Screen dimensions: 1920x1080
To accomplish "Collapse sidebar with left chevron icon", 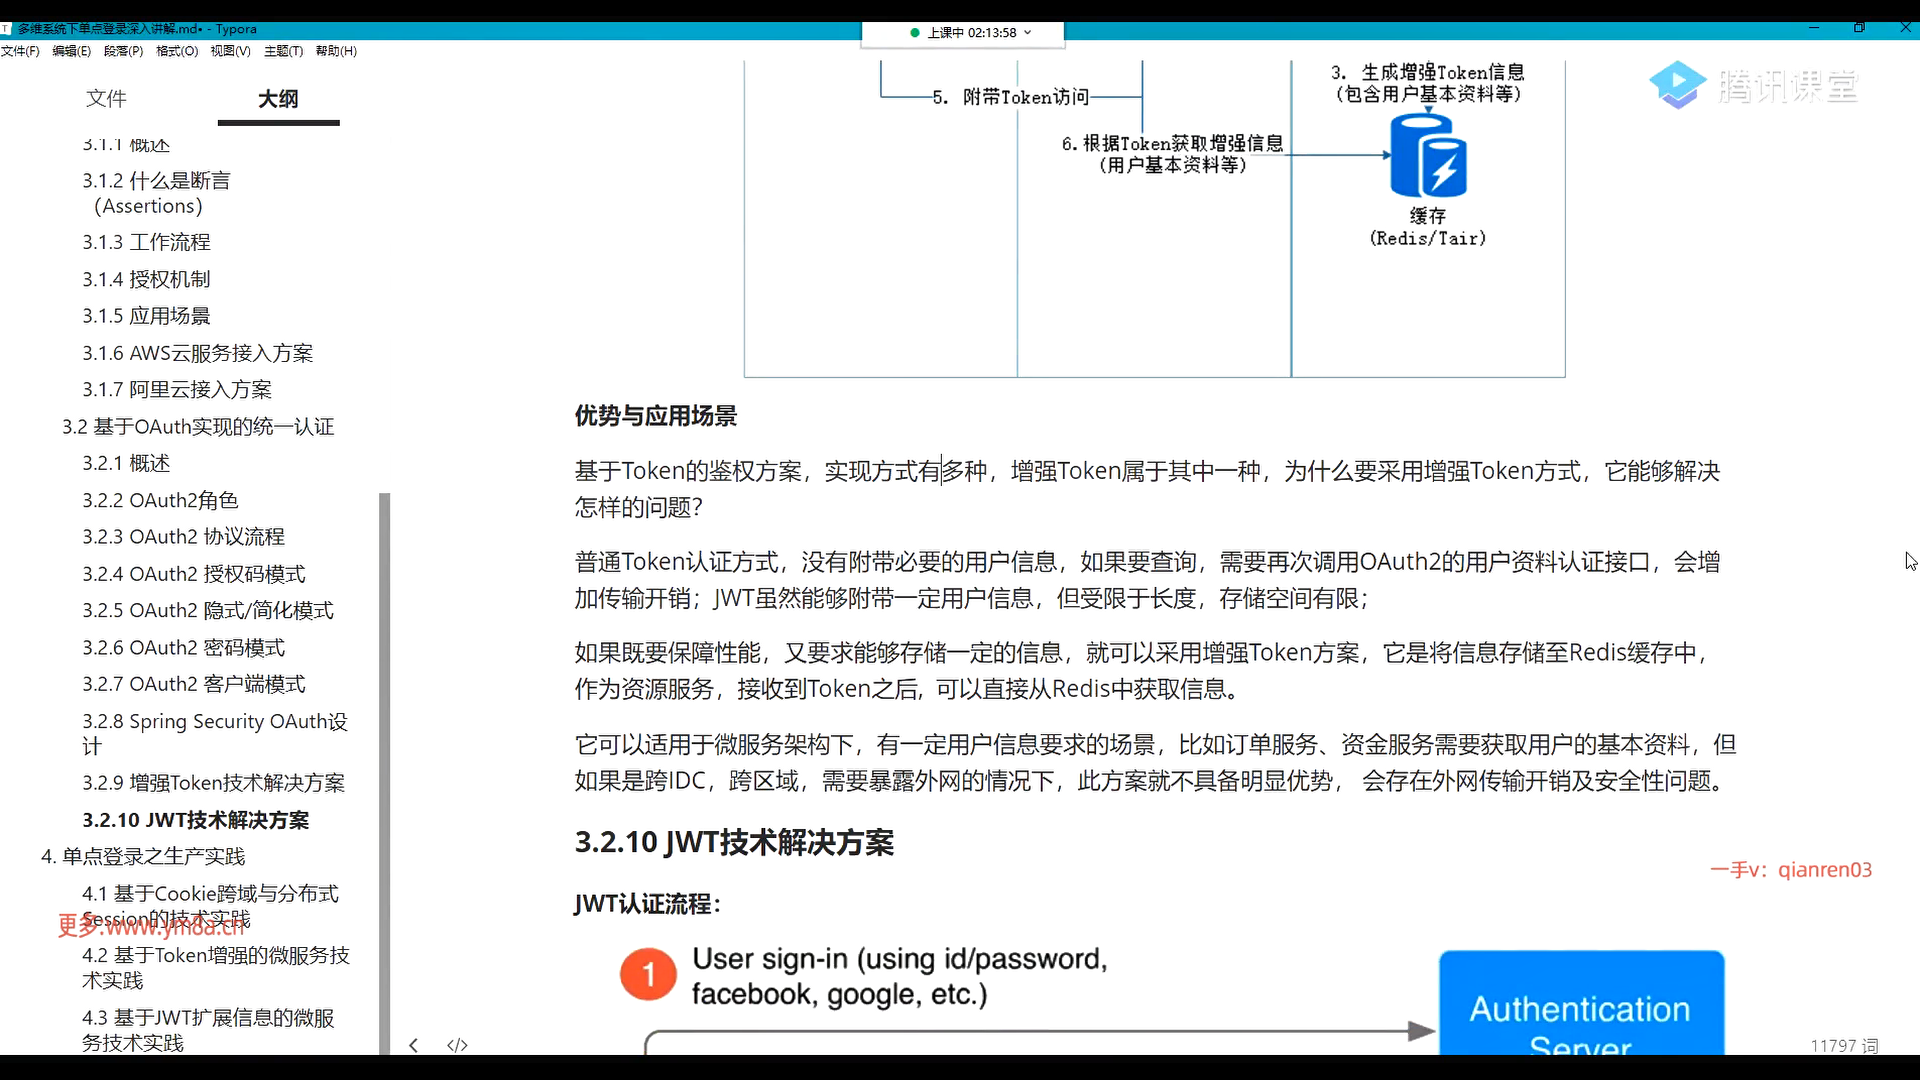I will (413, 1045).
